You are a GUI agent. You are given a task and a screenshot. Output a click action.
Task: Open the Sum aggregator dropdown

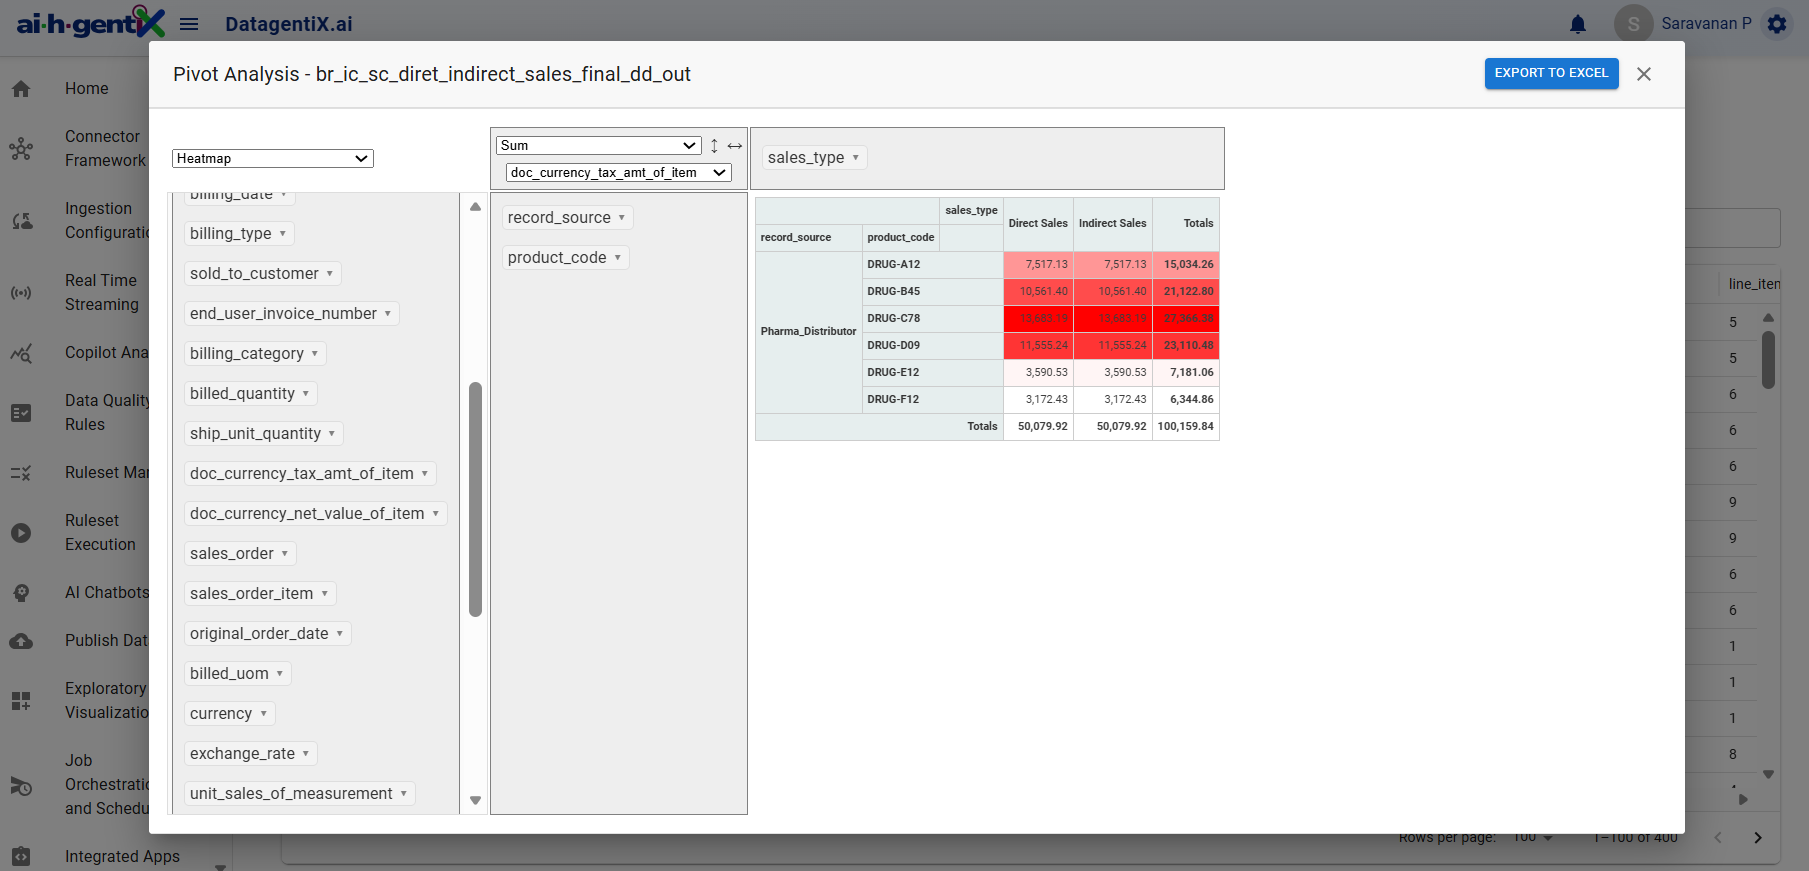(598, 146)
